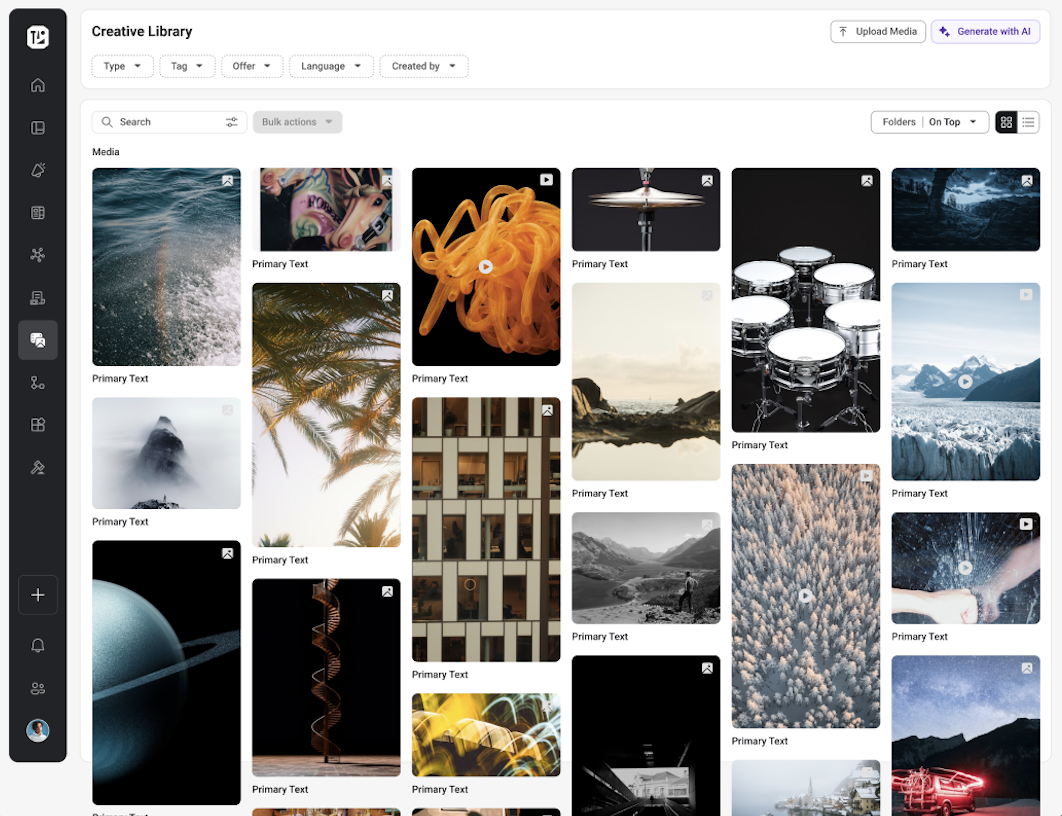Image resolution: width=1062 pixels, height=816 pixels.
Task: Open the search filter settings icon
Action: 231,122
